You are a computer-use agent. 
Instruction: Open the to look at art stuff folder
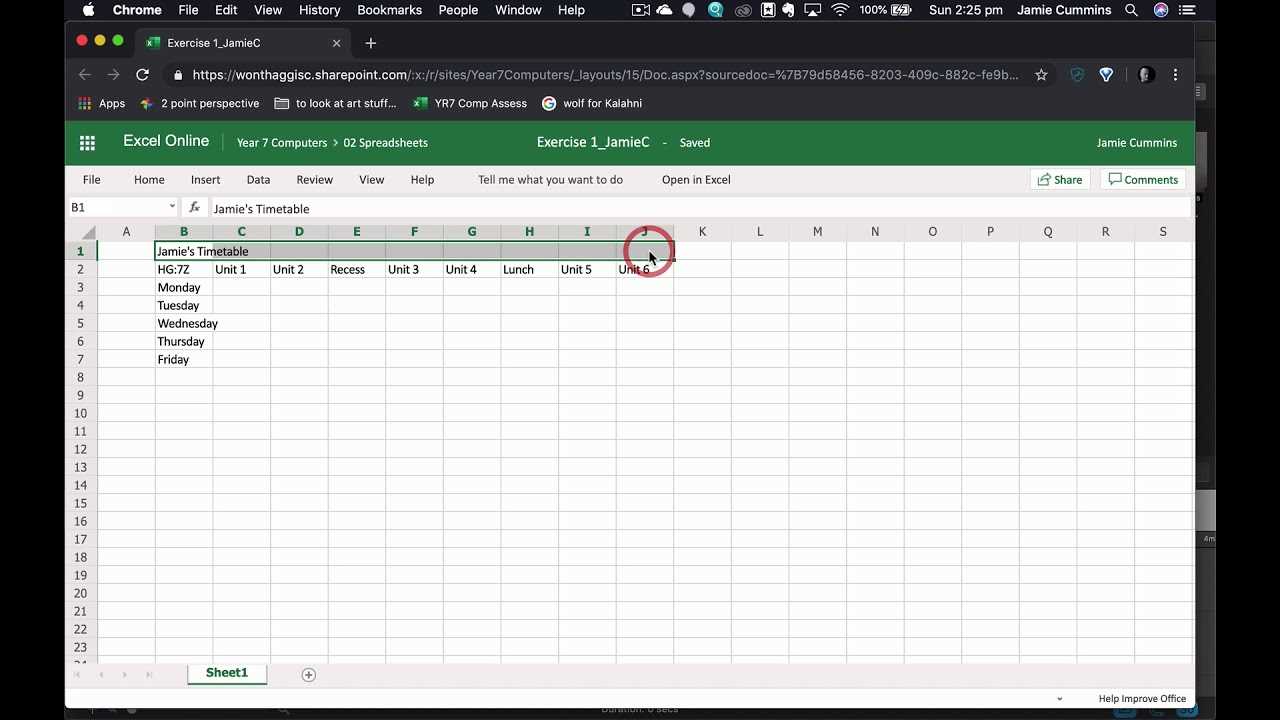point(335,103)
